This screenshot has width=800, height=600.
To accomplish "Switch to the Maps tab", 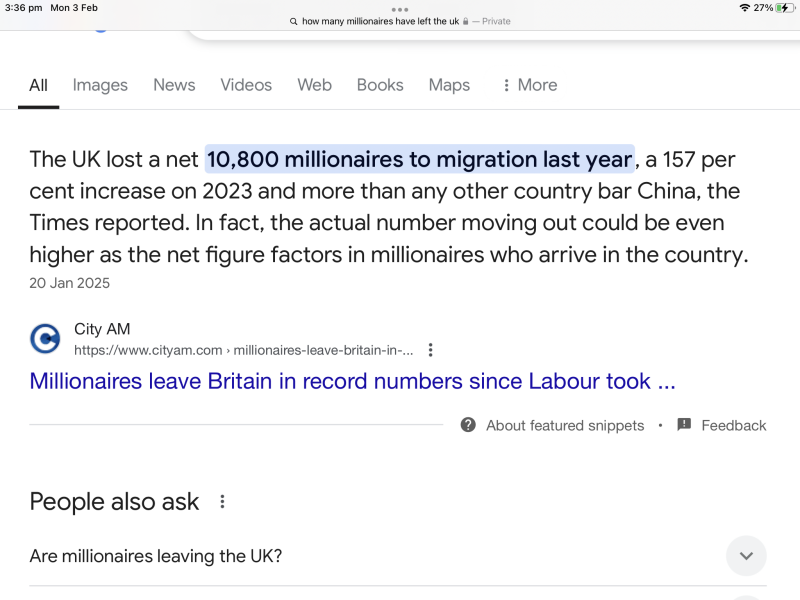I will coord(449,85).
